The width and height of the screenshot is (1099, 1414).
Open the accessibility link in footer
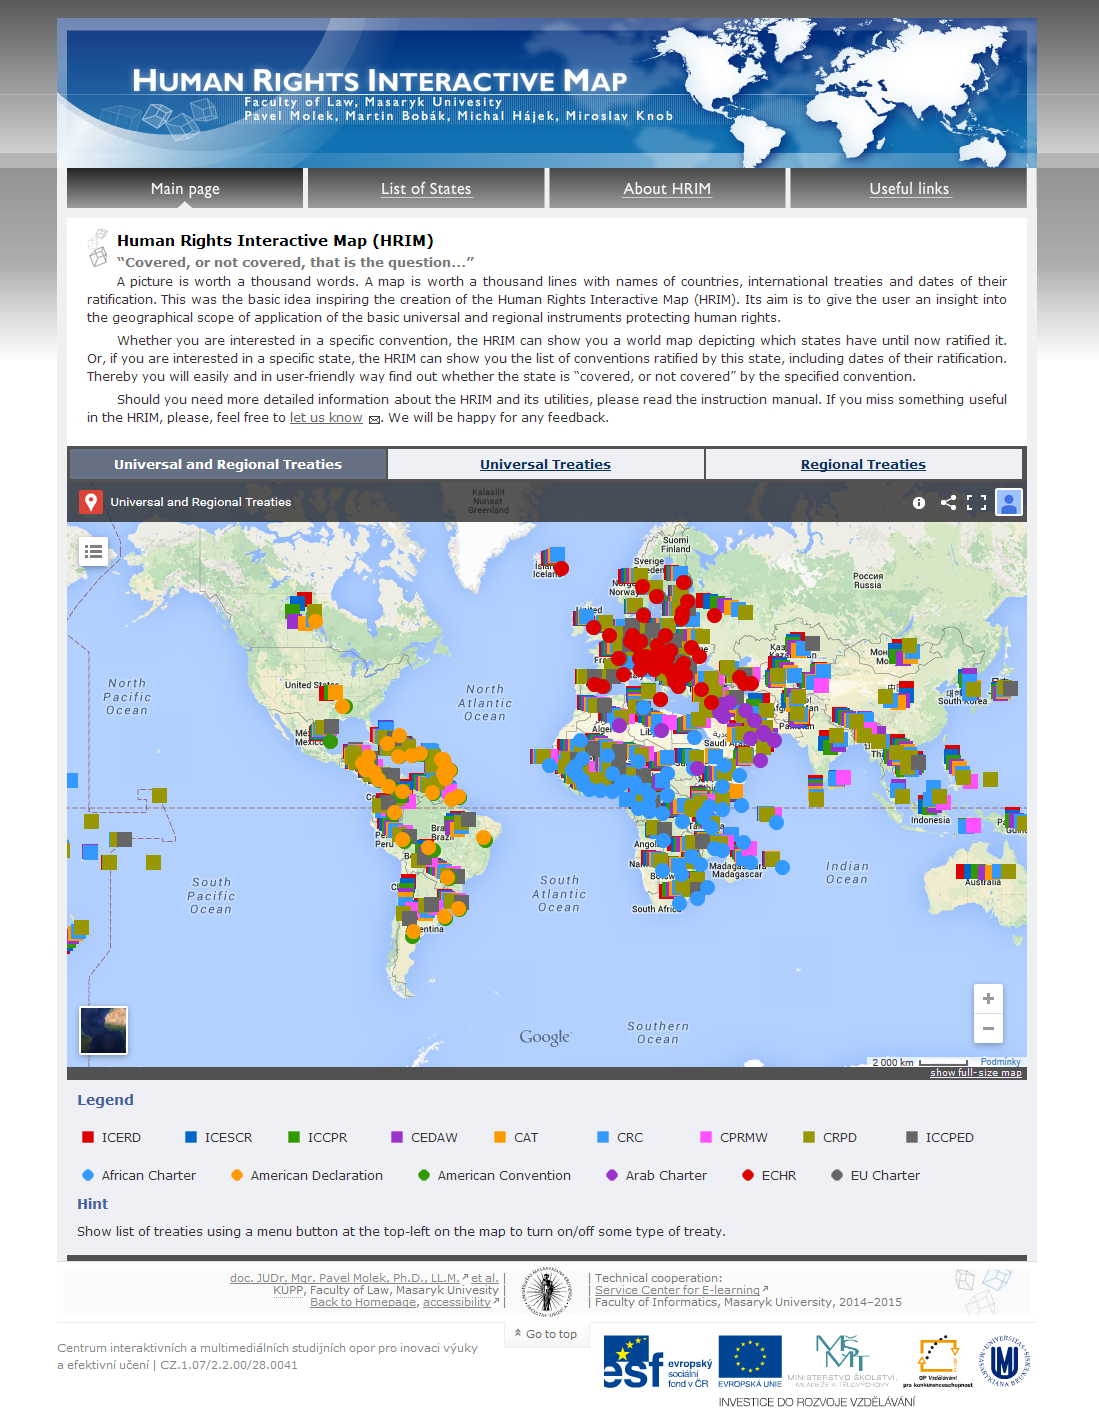457,1302
